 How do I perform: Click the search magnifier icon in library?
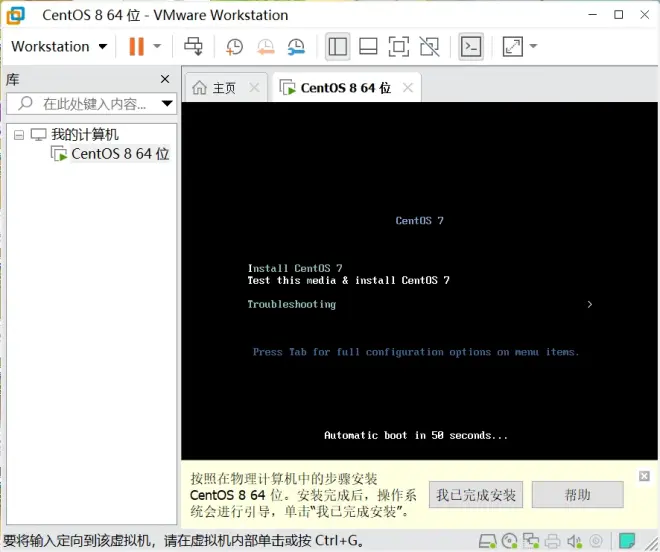coord(25,103)
